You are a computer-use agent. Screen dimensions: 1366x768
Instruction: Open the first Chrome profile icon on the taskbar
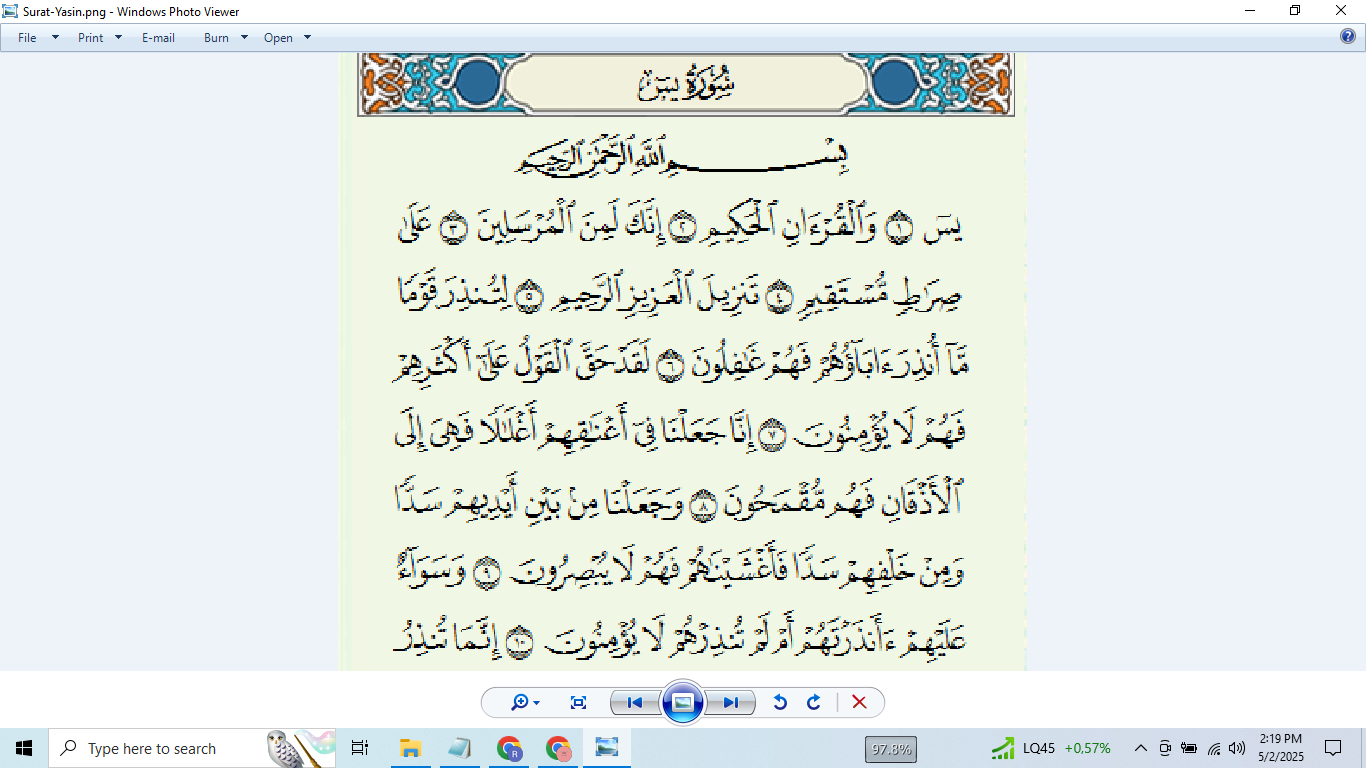pos(509,748)
